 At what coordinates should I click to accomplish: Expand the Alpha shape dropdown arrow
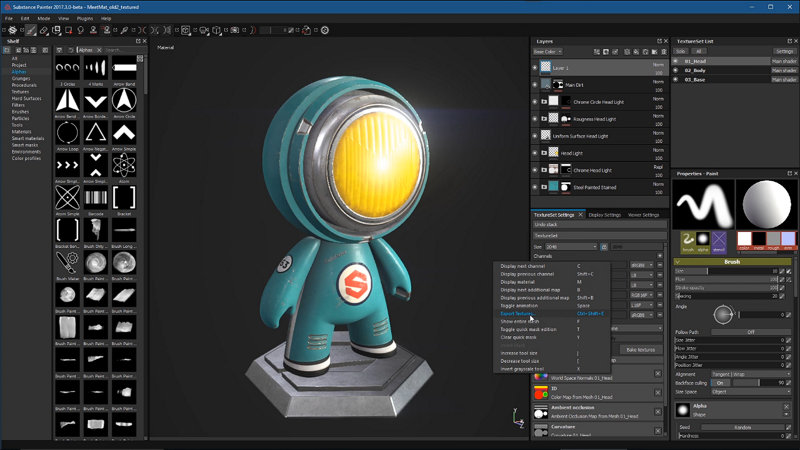pos(786,414)
